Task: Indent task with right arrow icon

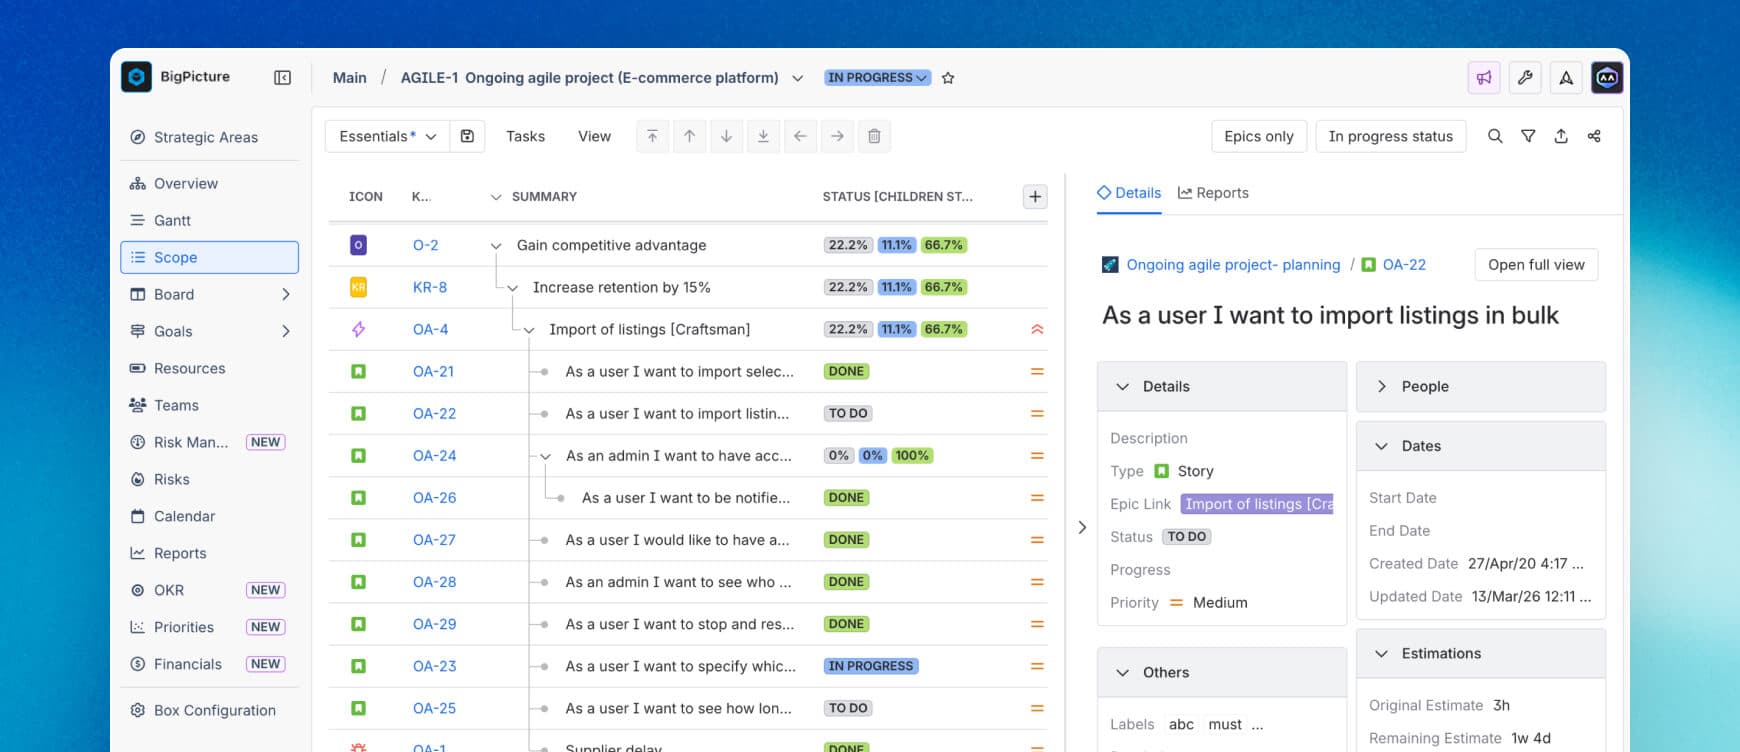Action: tap(837, 136)
